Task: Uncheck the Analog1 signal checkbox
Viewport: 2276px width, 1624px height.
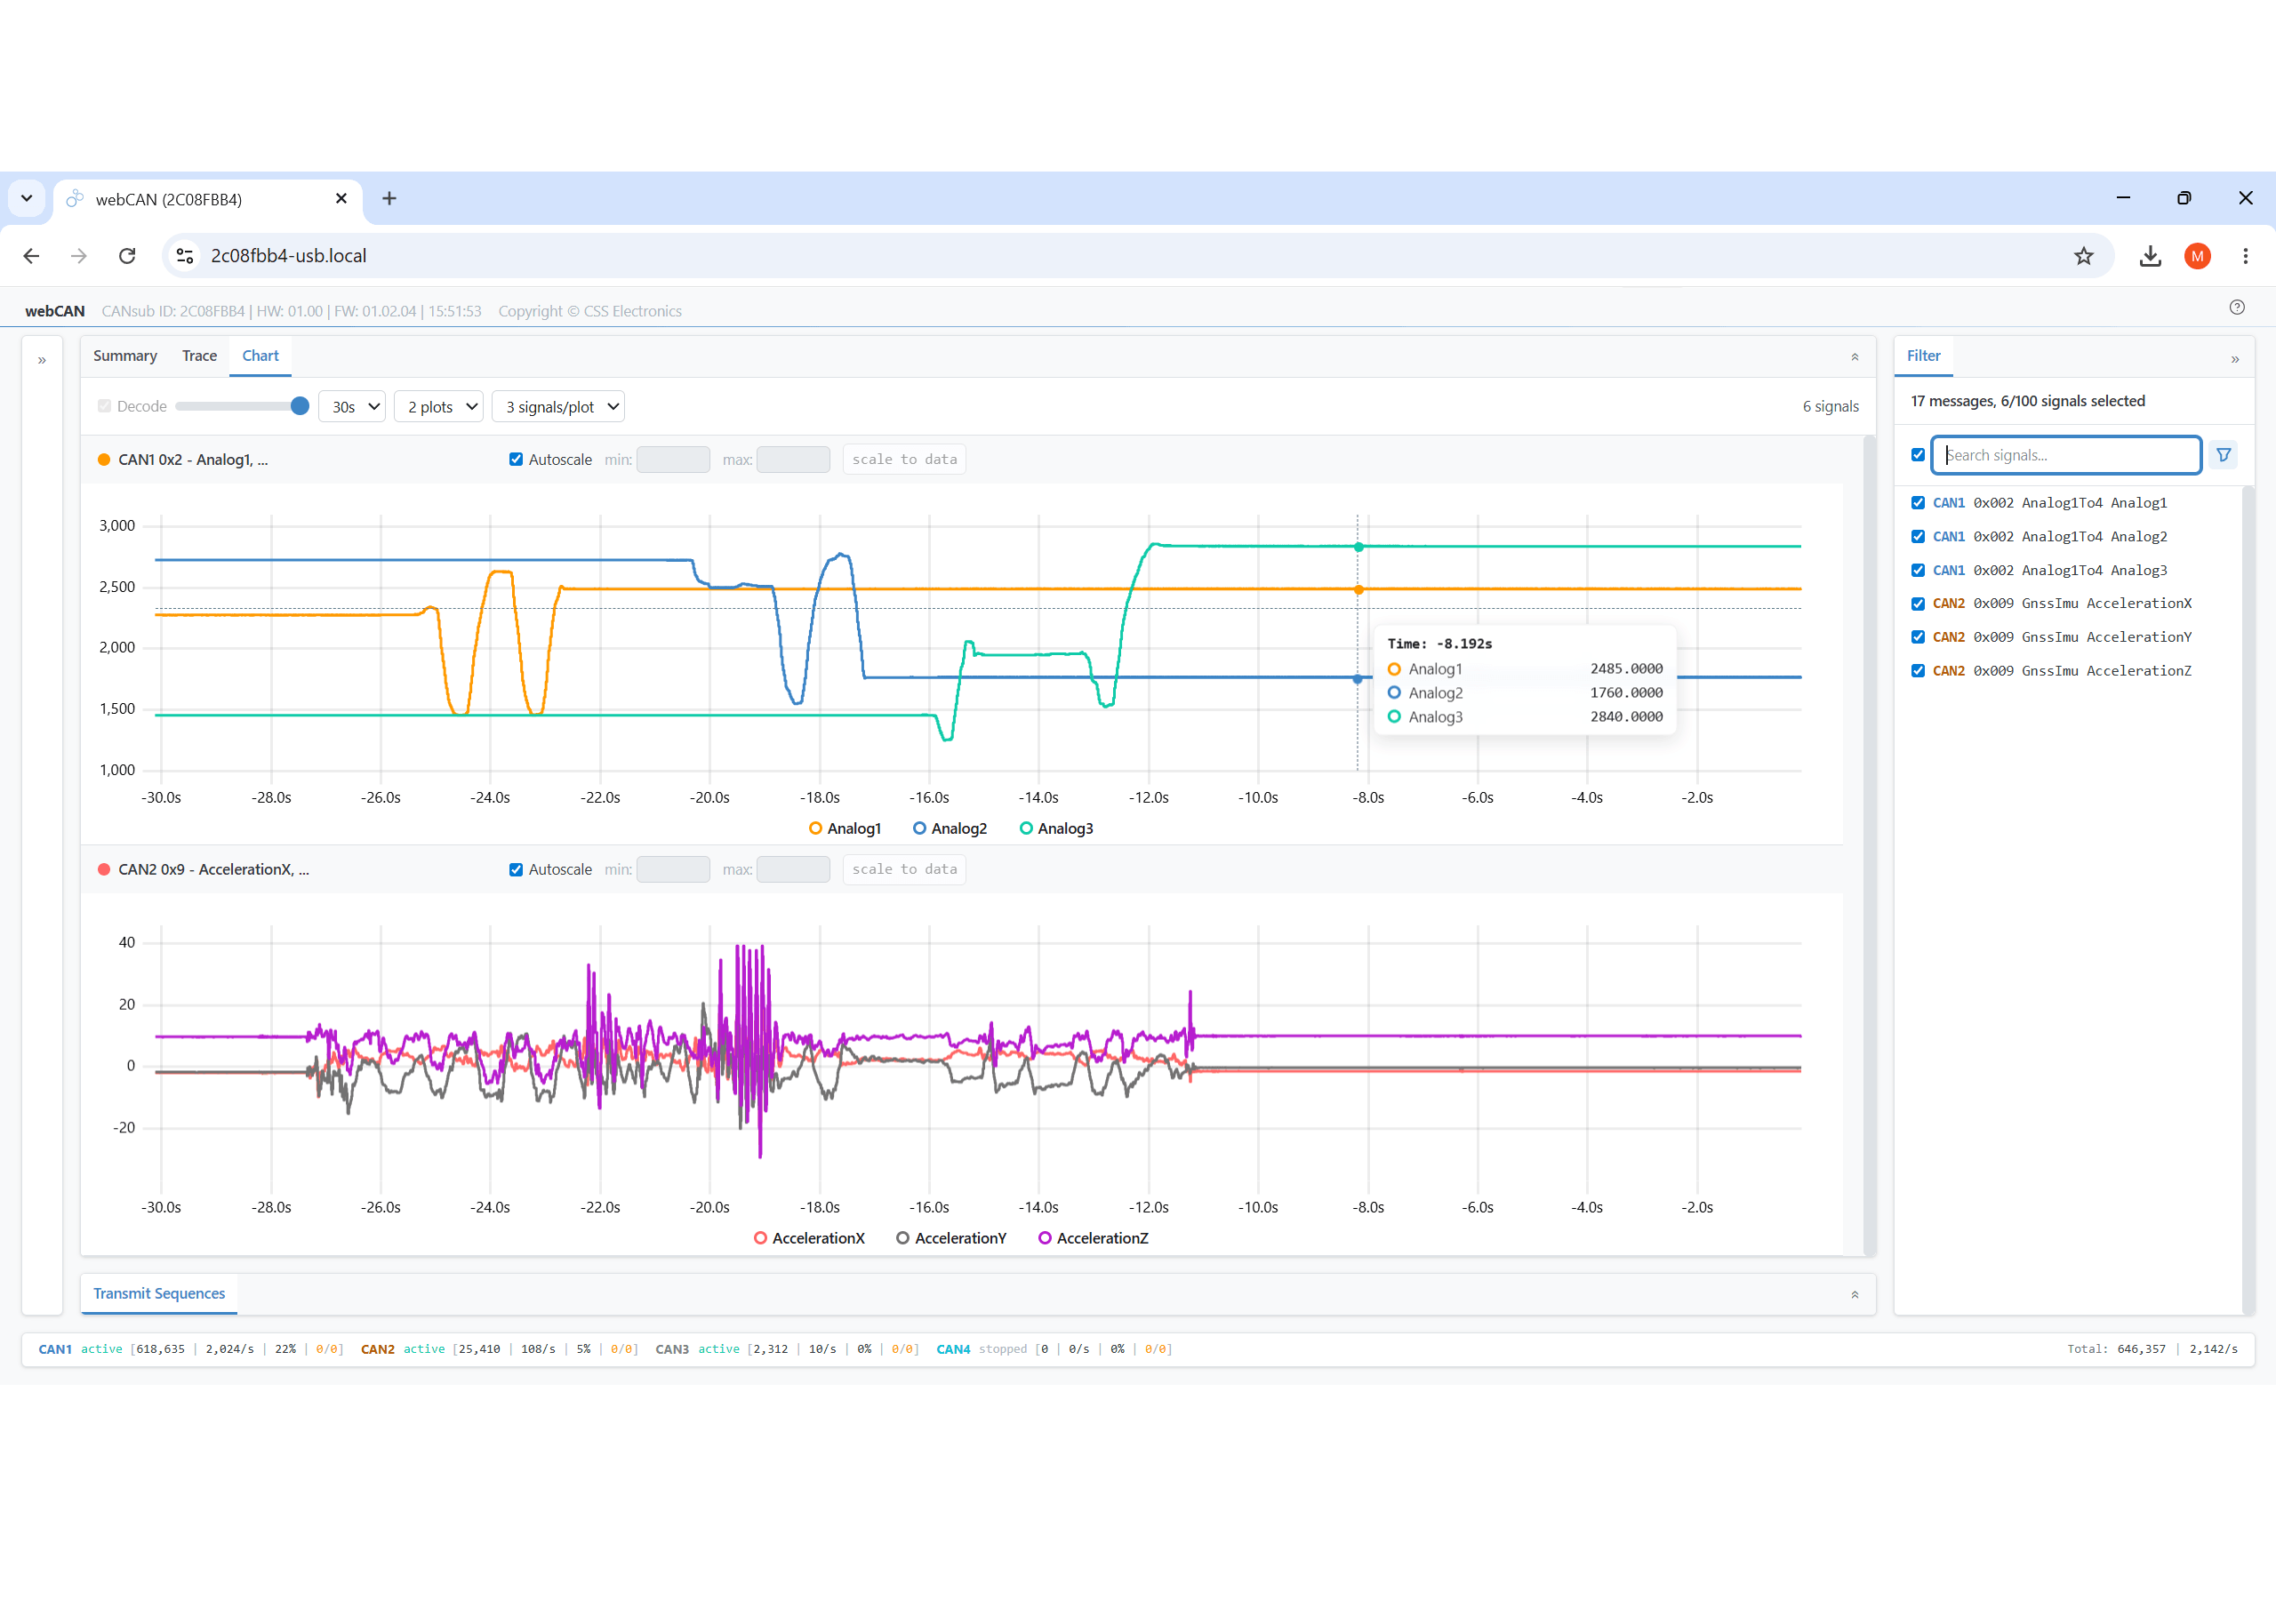Action: [1918, 503]
